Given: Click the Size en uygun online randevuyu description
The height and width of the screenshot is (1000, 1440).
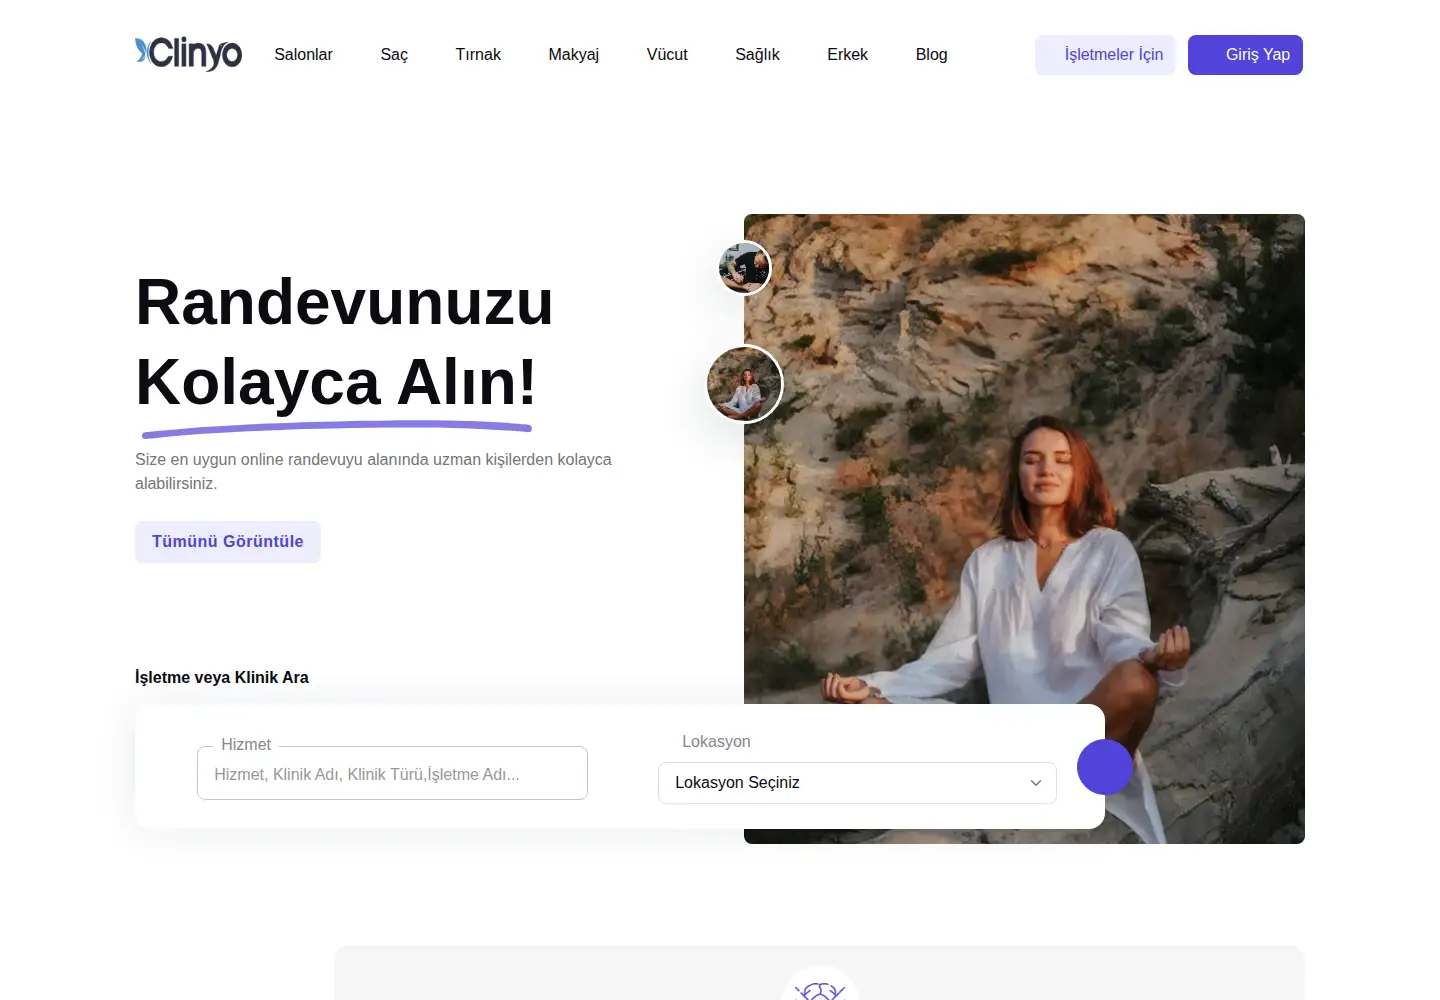Looking at the screenshot, I should (373, 471).
